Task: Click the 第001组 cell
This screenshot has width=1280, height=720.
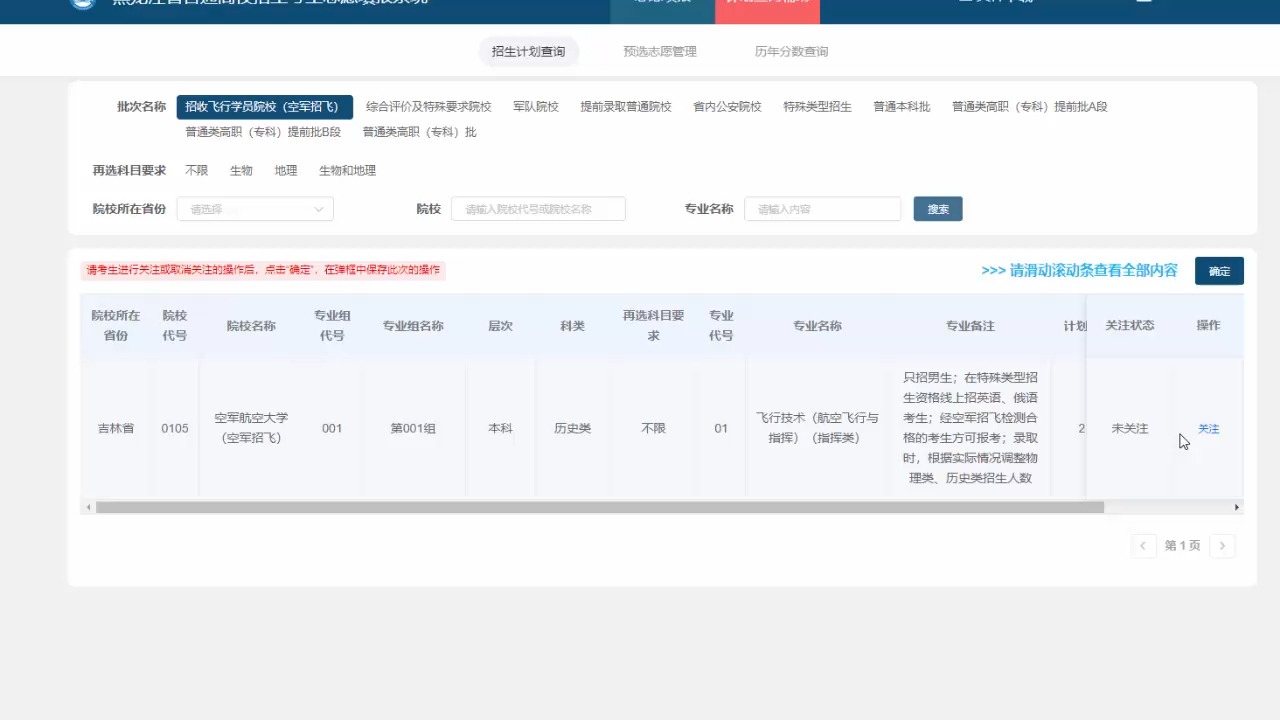Action: pyautogui.click(x=413, y=429)
